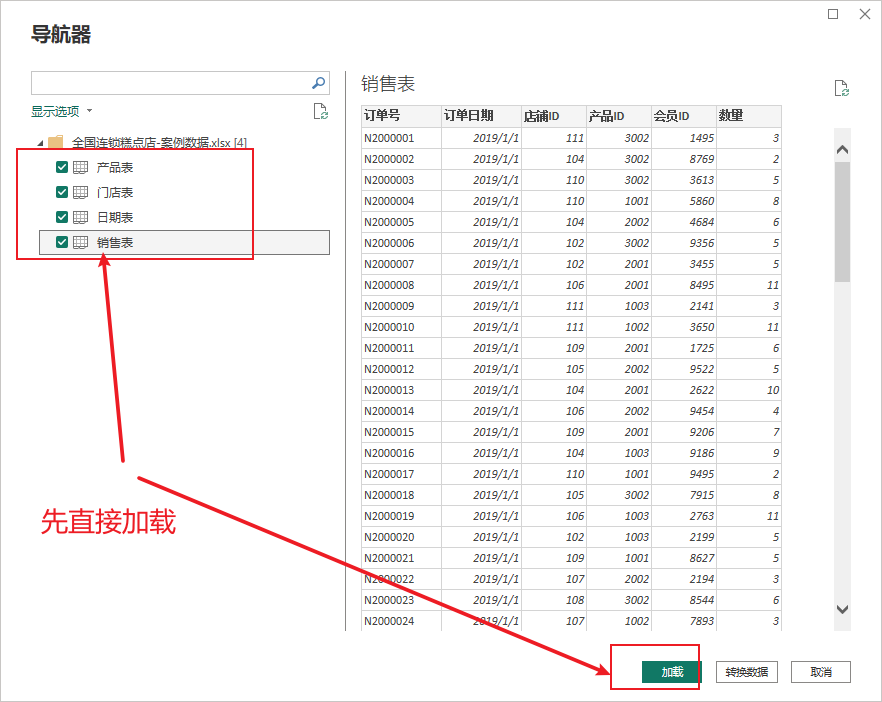882x702 pixels.
Task: Click the 会员ID column header
Action: pos(684,116)
